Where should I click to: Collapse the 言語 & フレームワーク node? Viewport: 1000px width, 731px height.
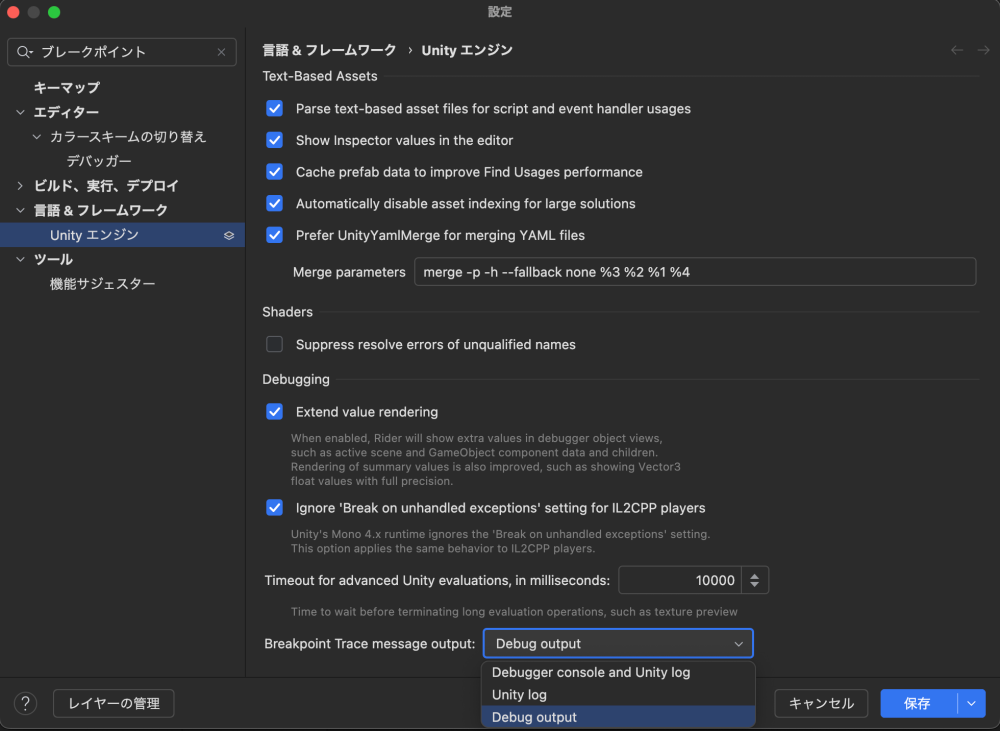pos(20,210)
